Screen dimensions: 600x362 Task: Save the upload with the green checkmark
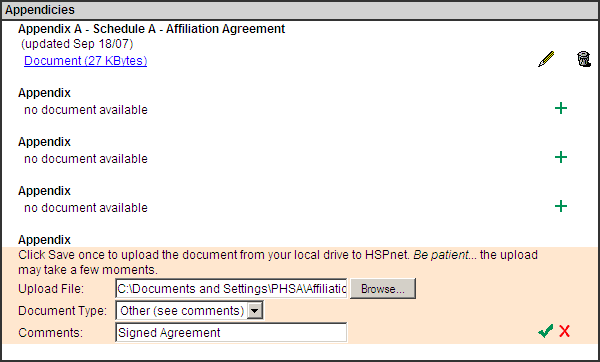545,331
